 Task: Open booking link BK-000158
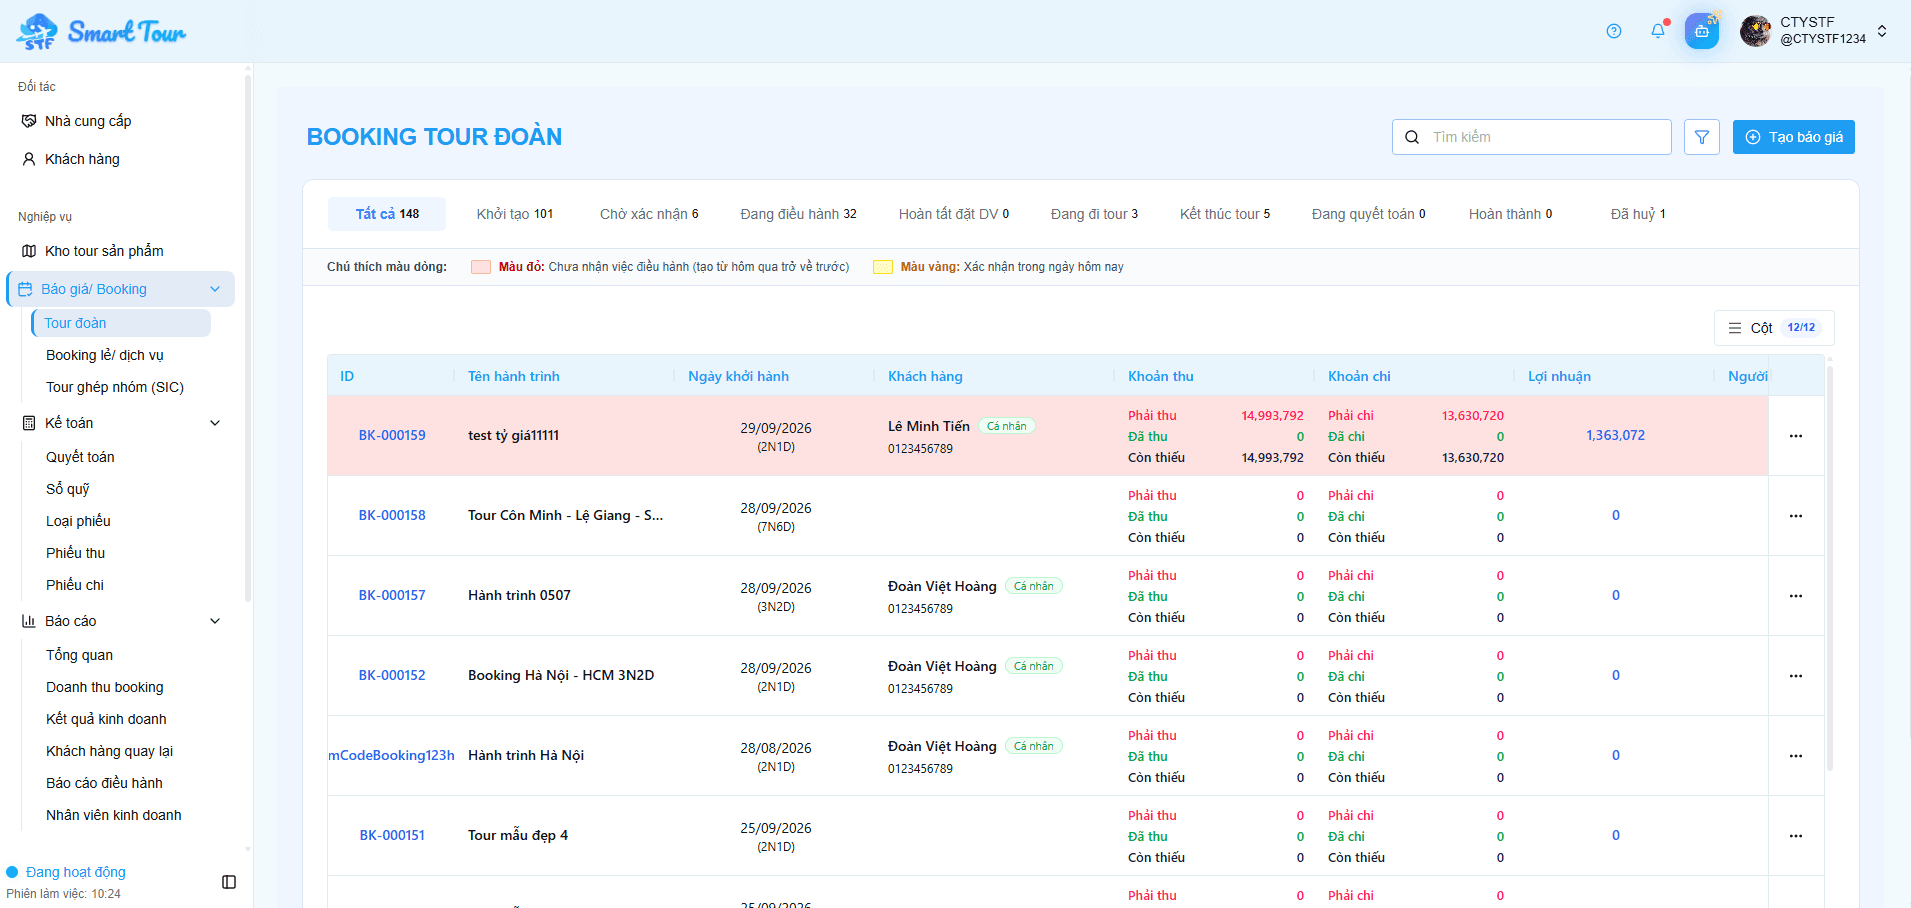392,515
